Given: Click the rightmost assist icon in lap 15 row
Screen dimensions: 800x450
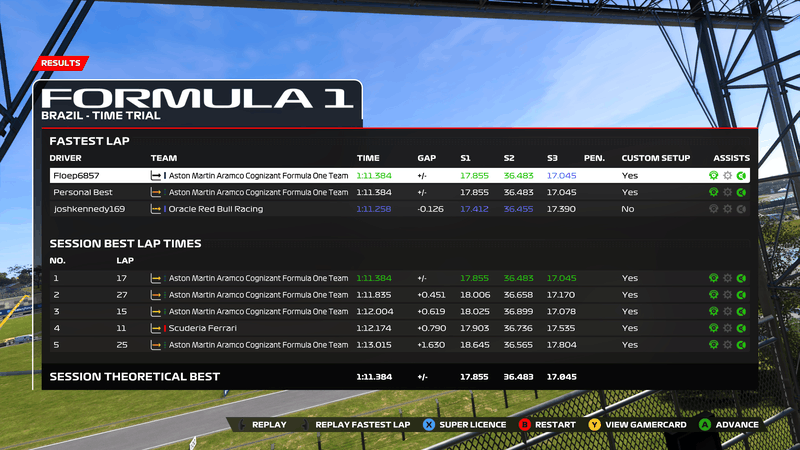Looking at the screenshot, I should pyautogui.click(x=741, y=312).
